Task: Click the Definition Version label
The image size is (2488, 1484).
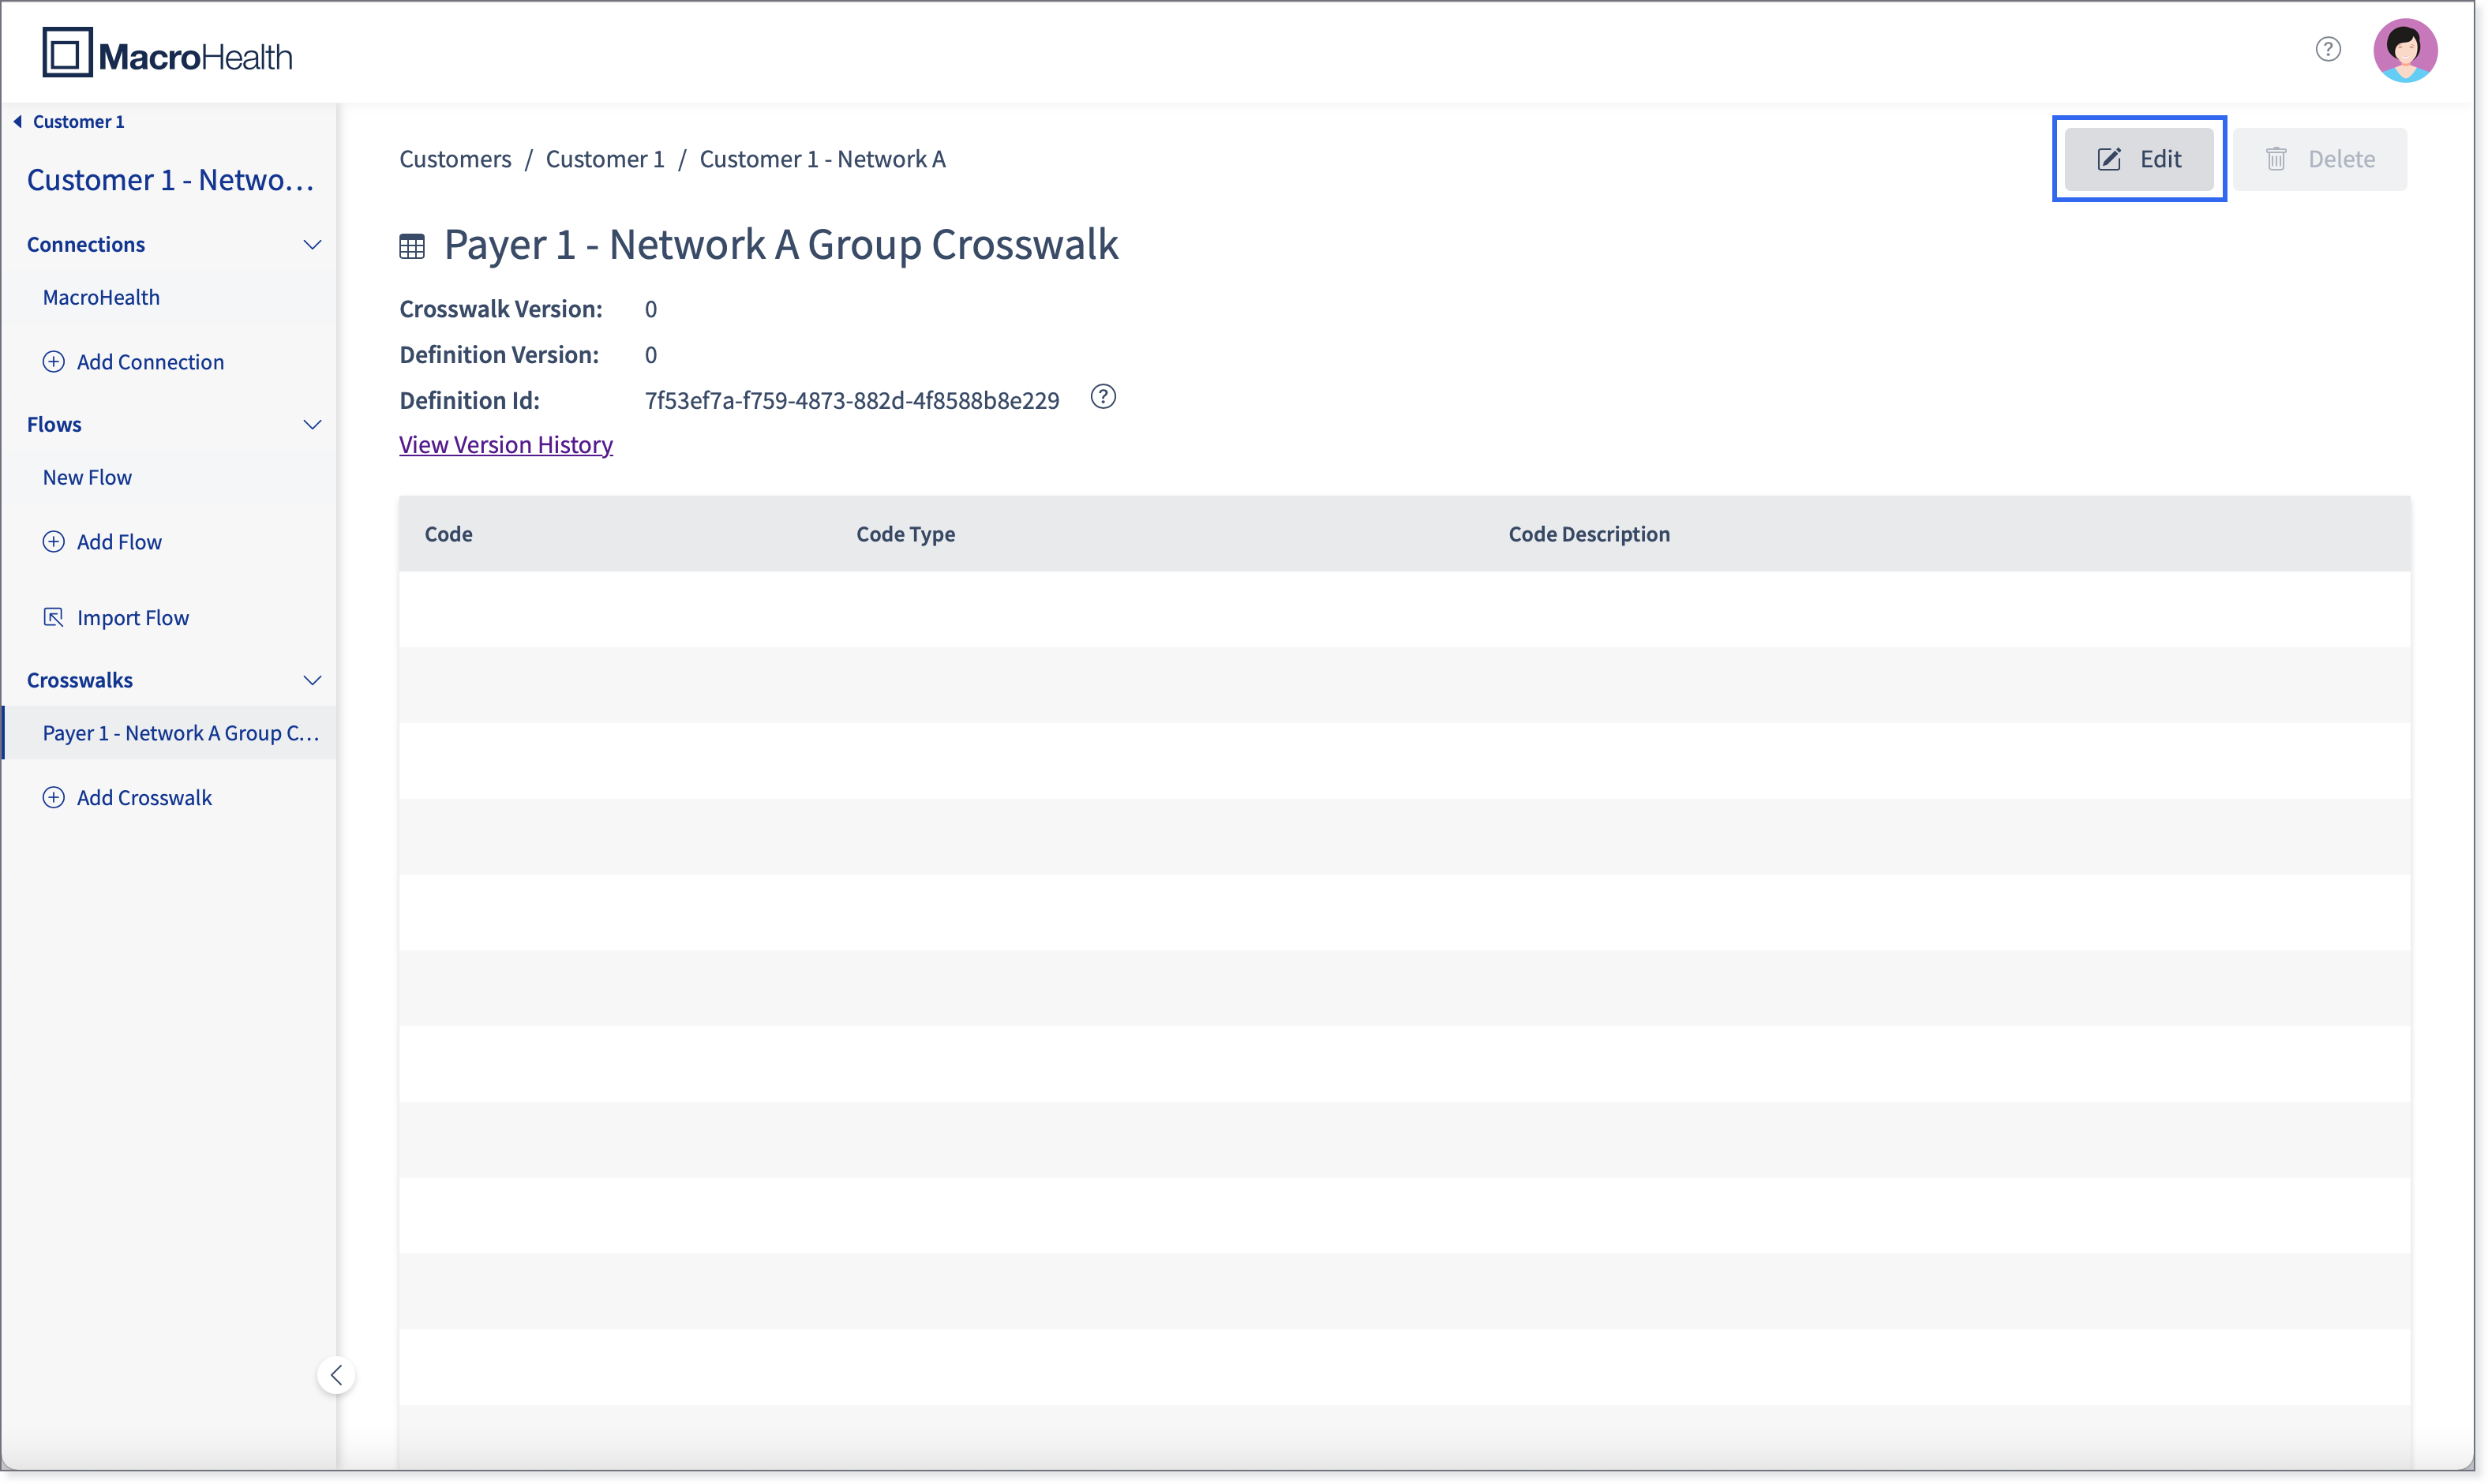Action: [x=499, y=355]
